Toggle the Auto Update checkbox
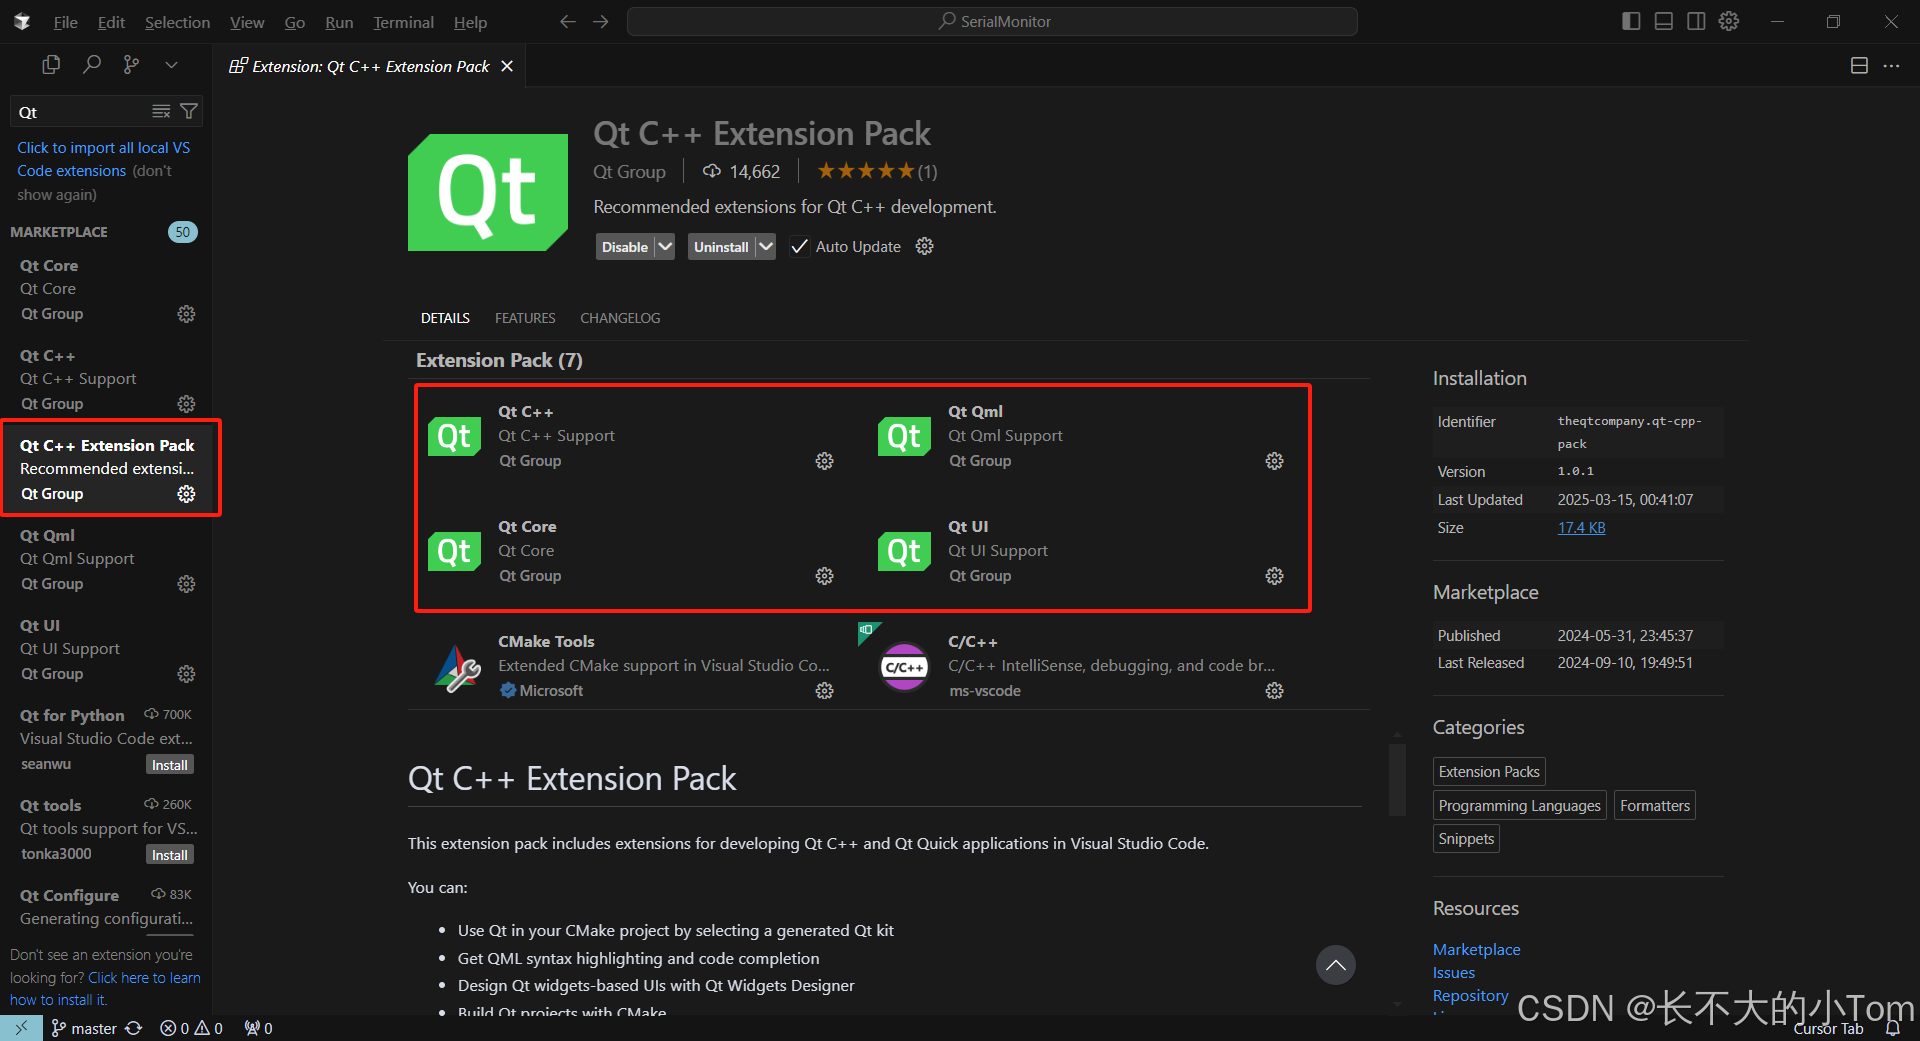The height and width of the screenshot is (1041, 1920). tap(799, 247)
